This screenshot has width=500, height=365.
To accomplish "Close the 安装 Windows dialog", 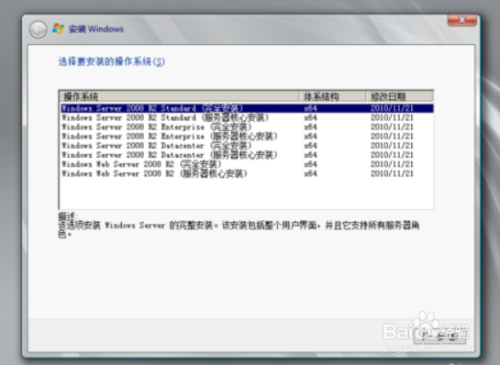I will tap(462, 20).
